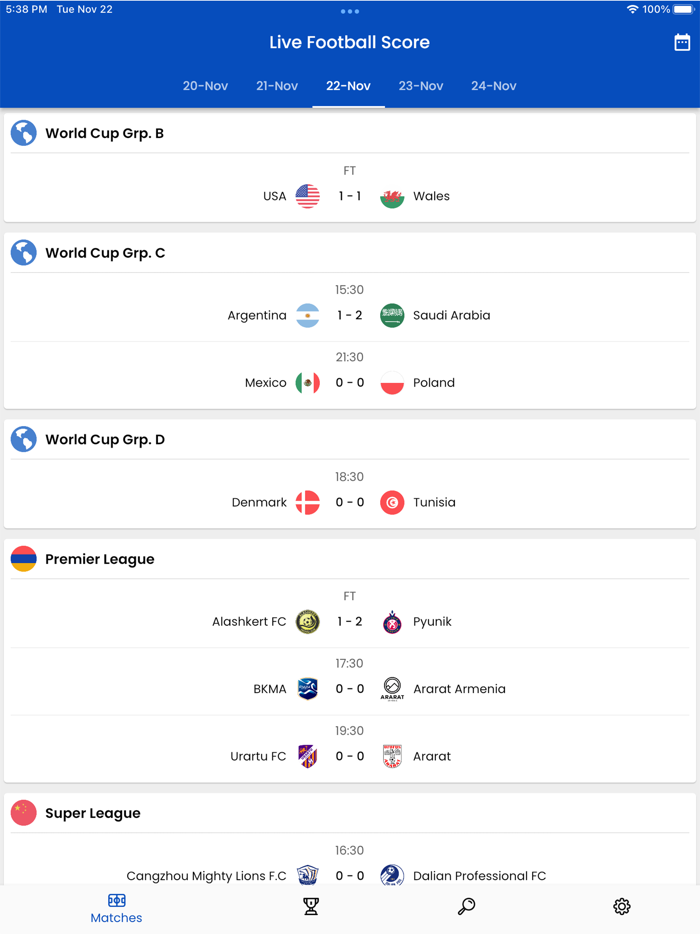Tap the Matches tab icon
700x934 pixels.
click(116, 901)
